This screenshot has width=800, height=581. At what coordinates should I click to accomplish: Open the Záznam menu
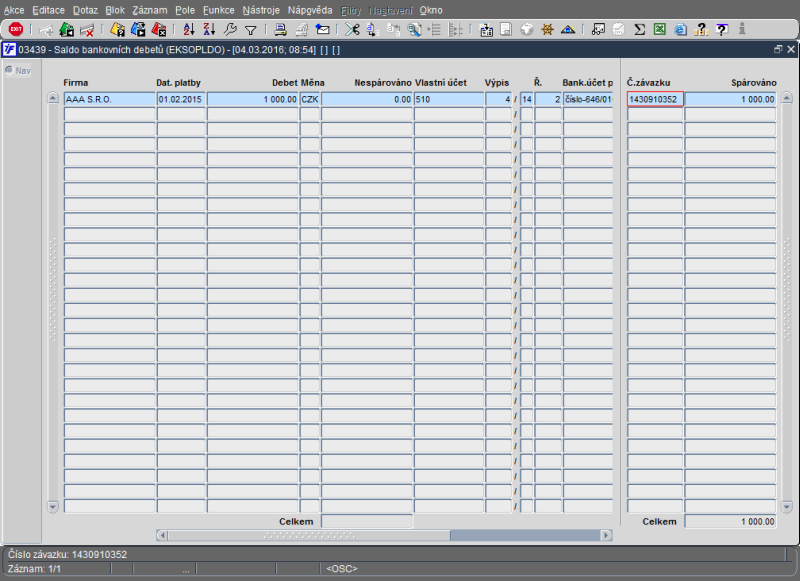149,10
